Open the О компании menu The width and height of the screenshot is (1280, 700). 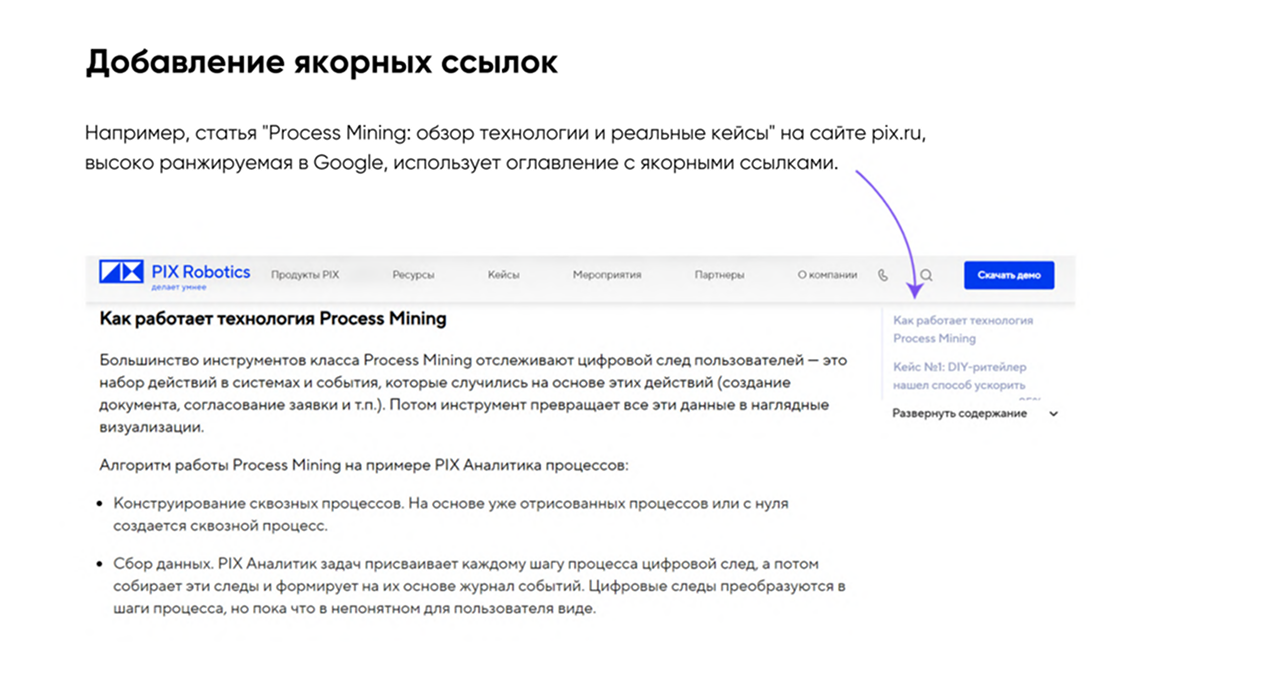(x=827, y=275)
